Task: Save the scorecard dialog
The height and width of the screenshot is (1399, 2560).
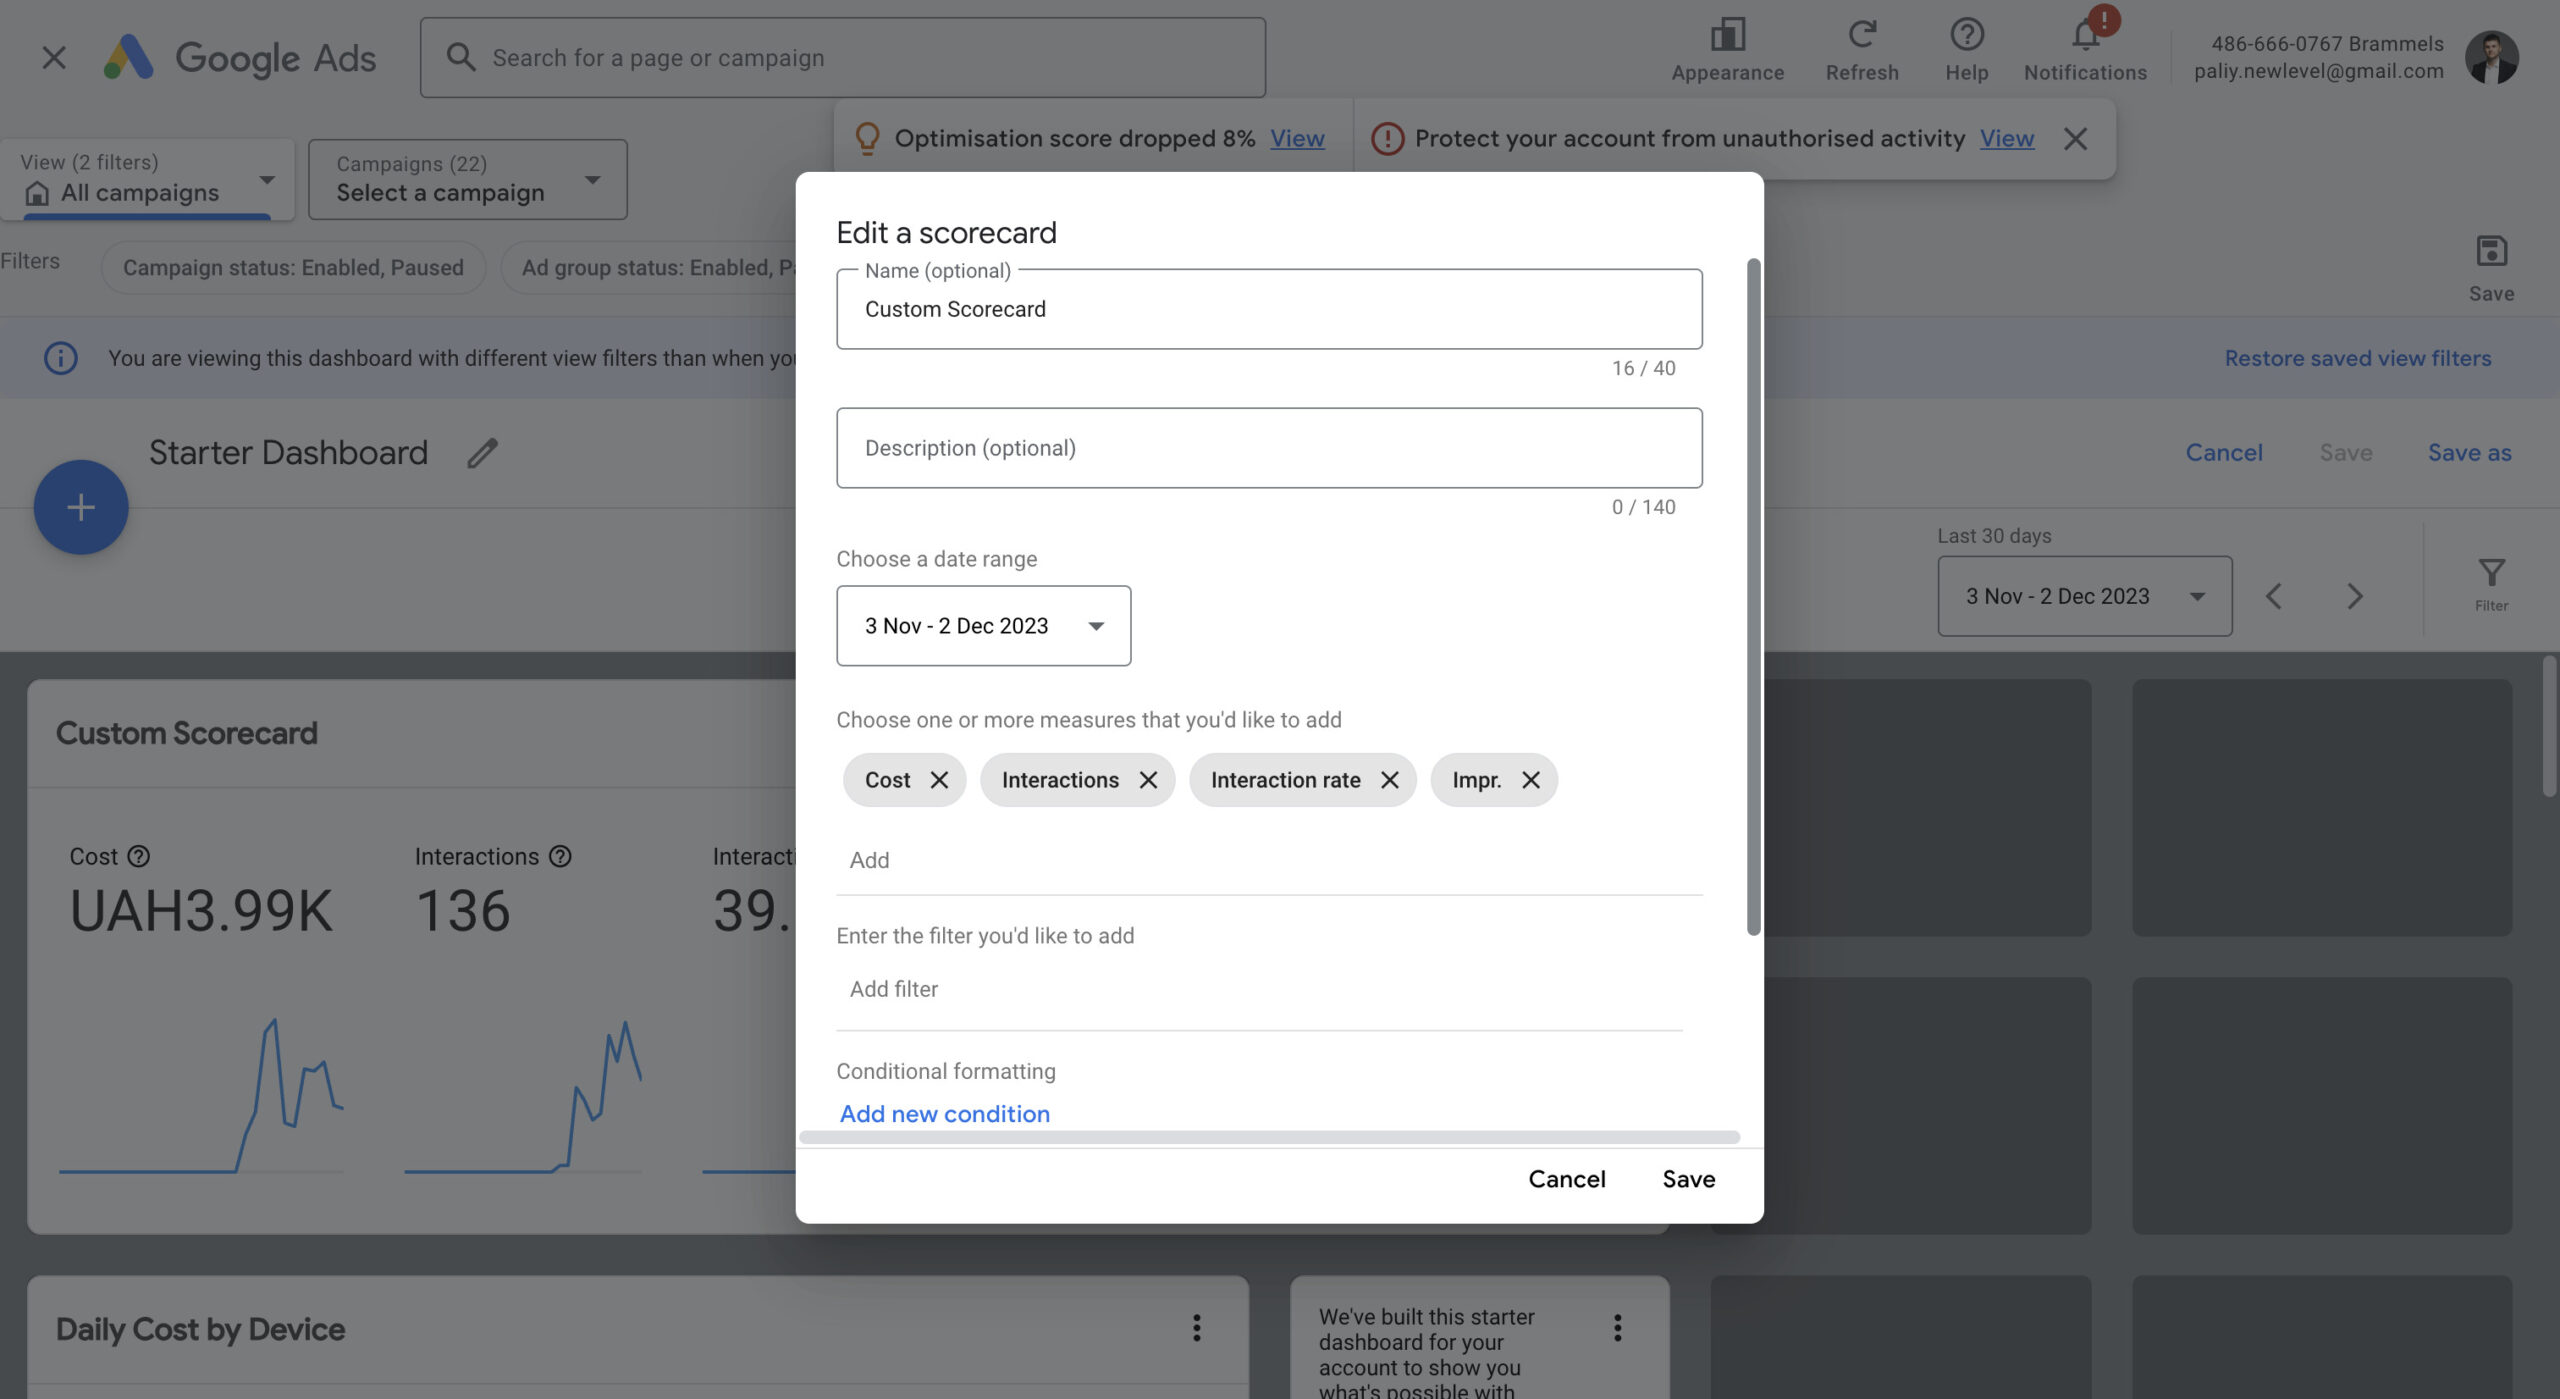Action: (1688, 1179)
